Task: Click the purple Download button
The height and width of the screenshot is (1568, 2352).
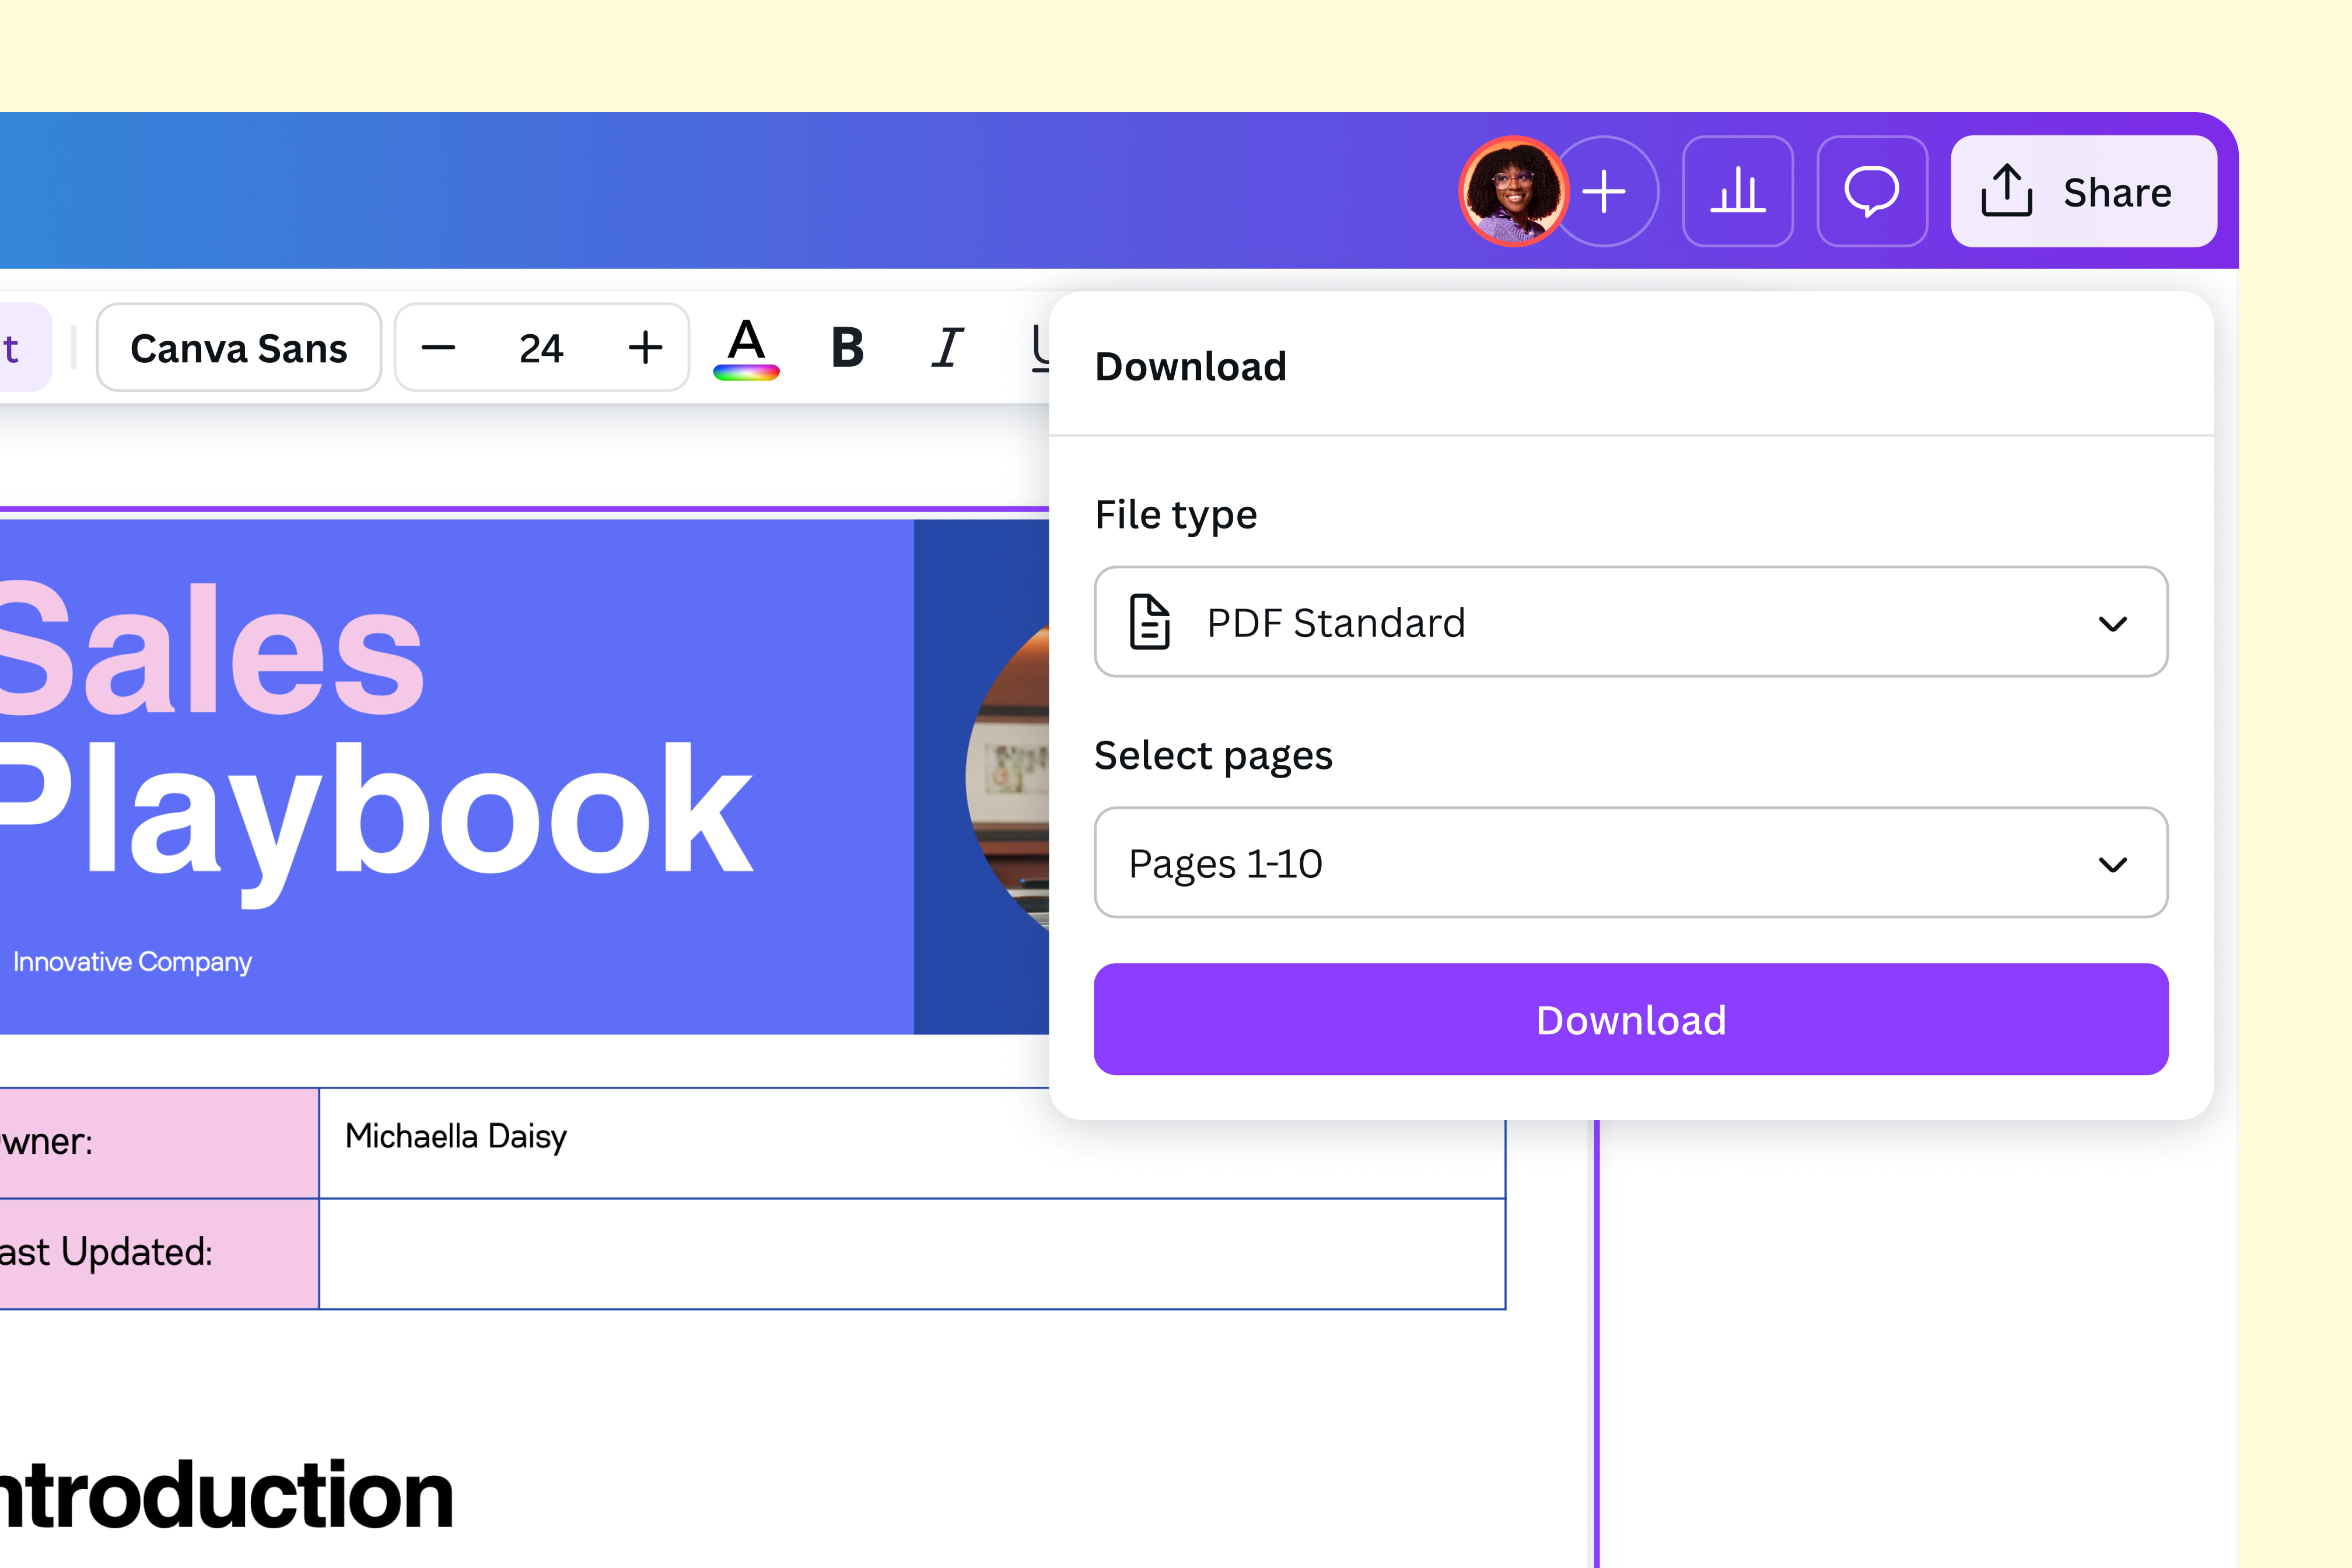Action: click(x=1631, y=1020)
